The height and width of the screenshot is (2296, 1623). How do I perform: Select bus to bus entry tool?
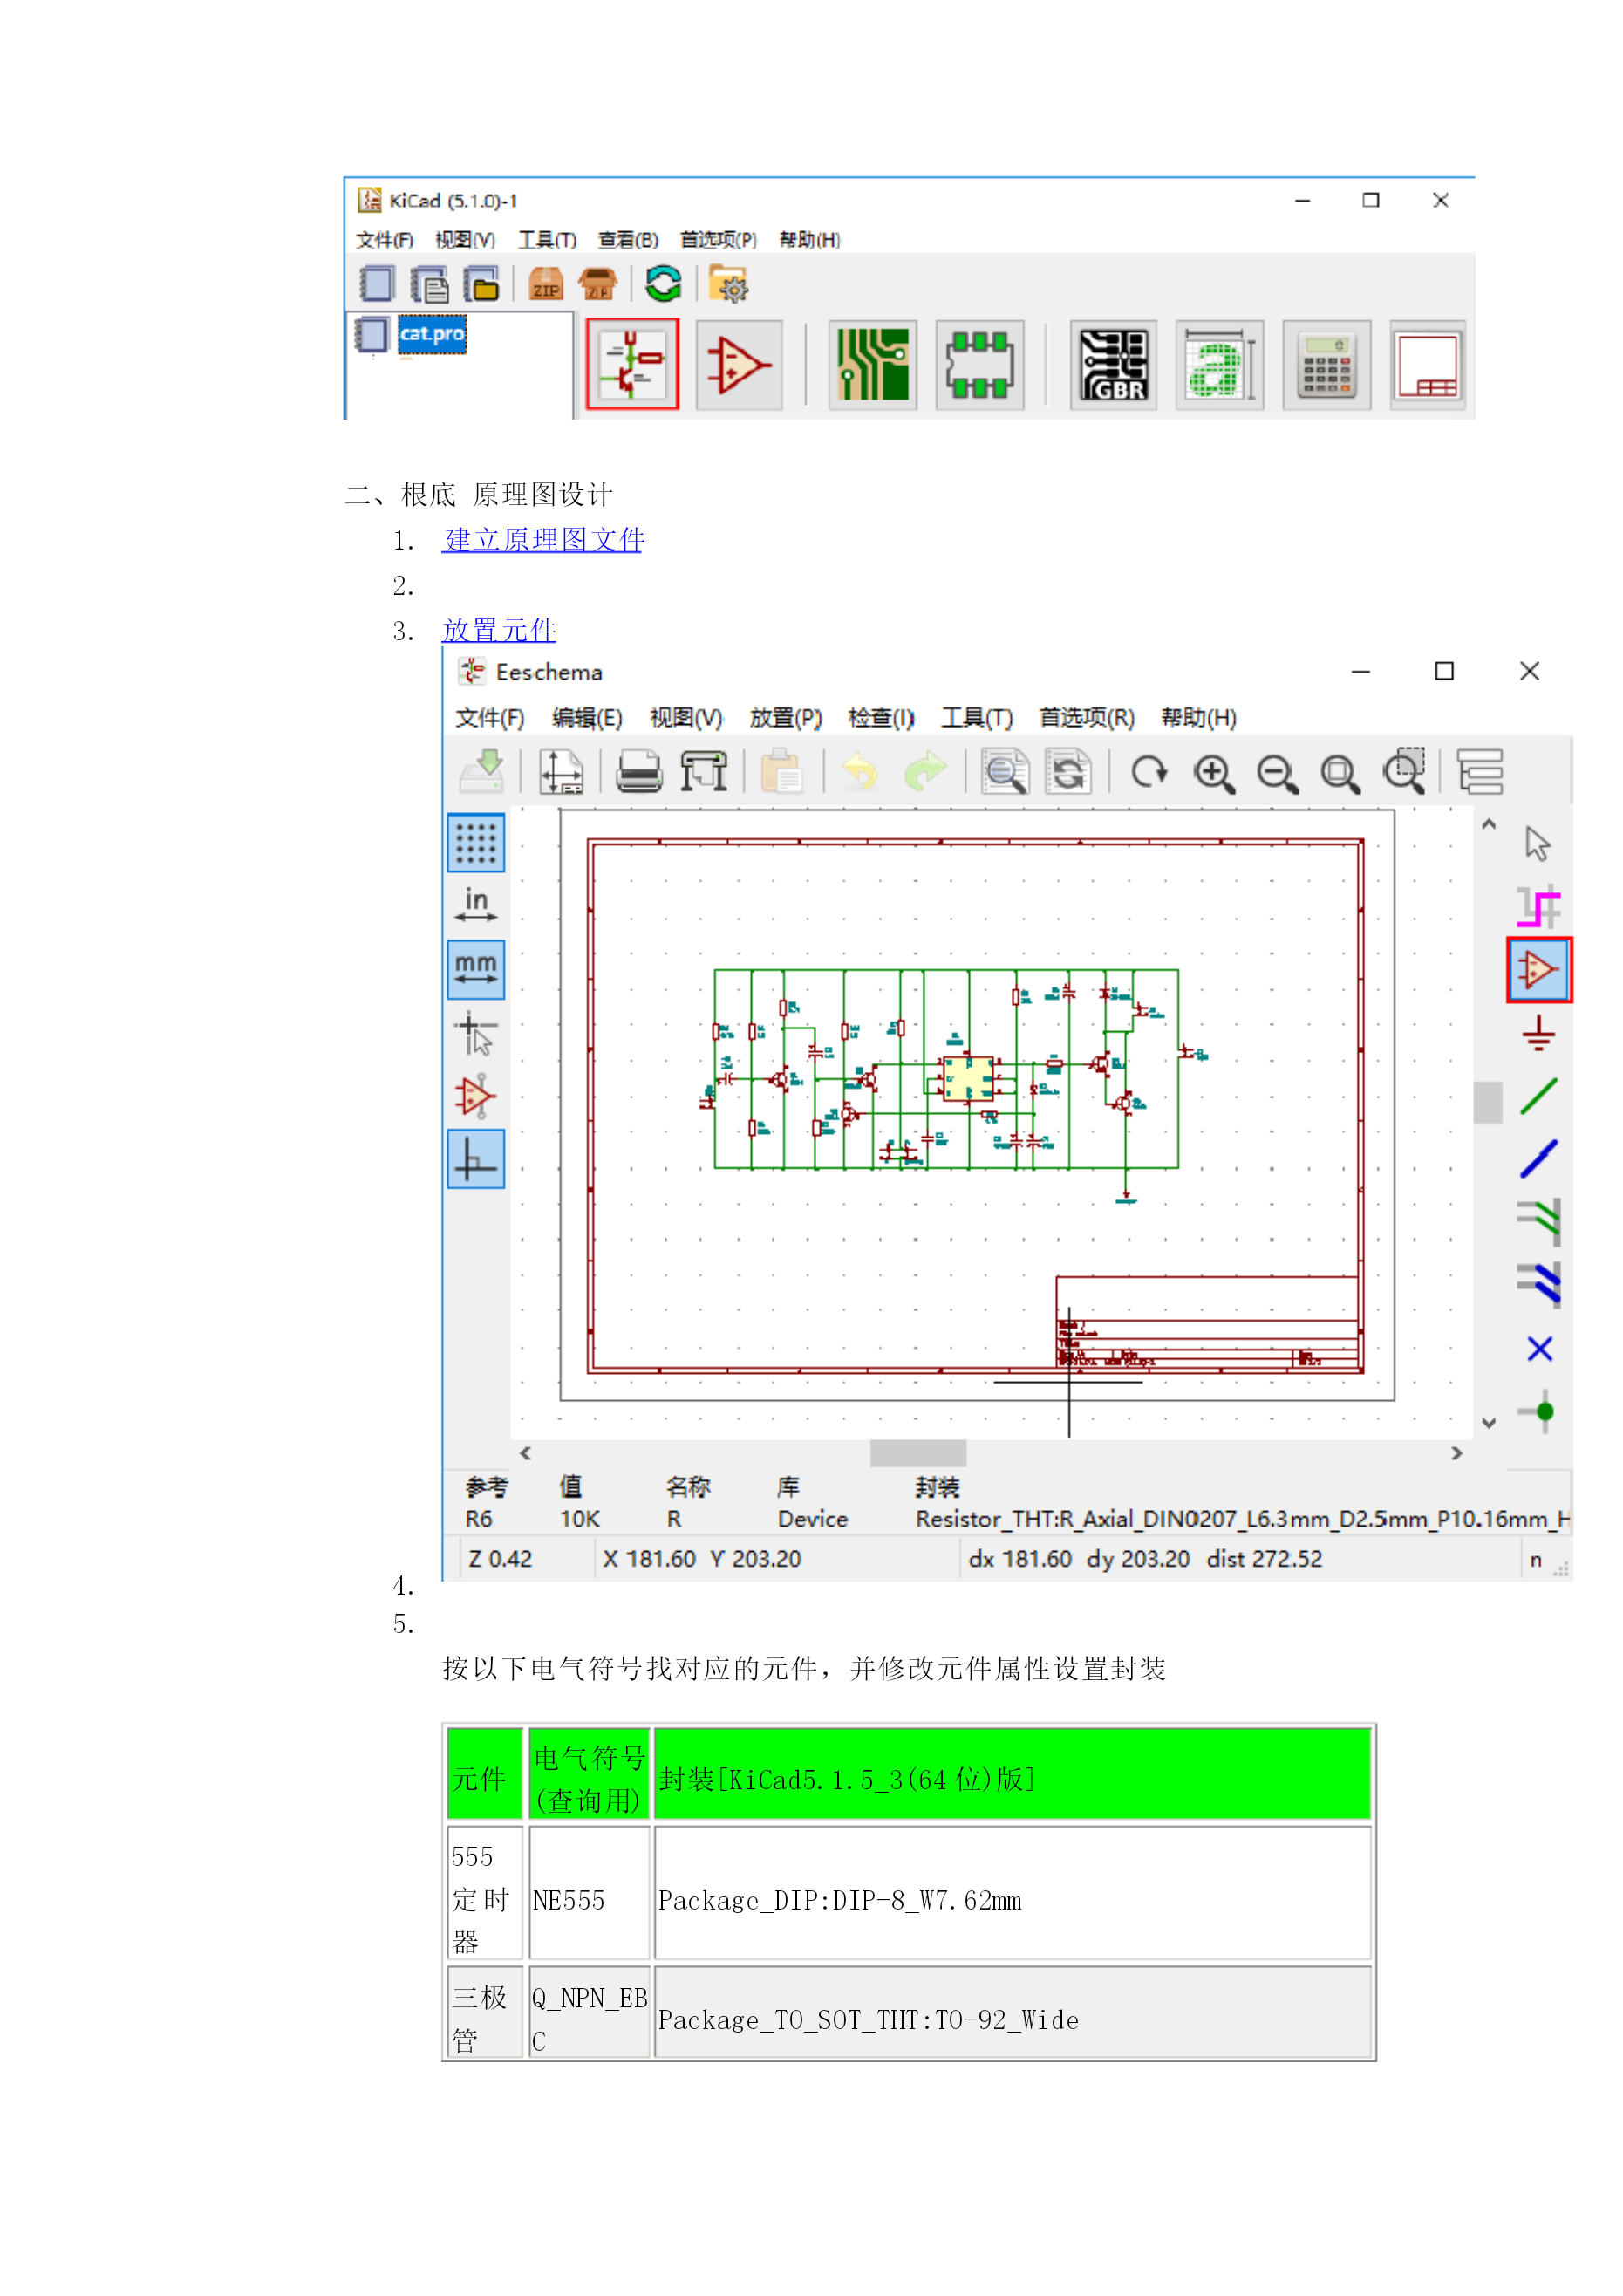click(1538, 1285)
